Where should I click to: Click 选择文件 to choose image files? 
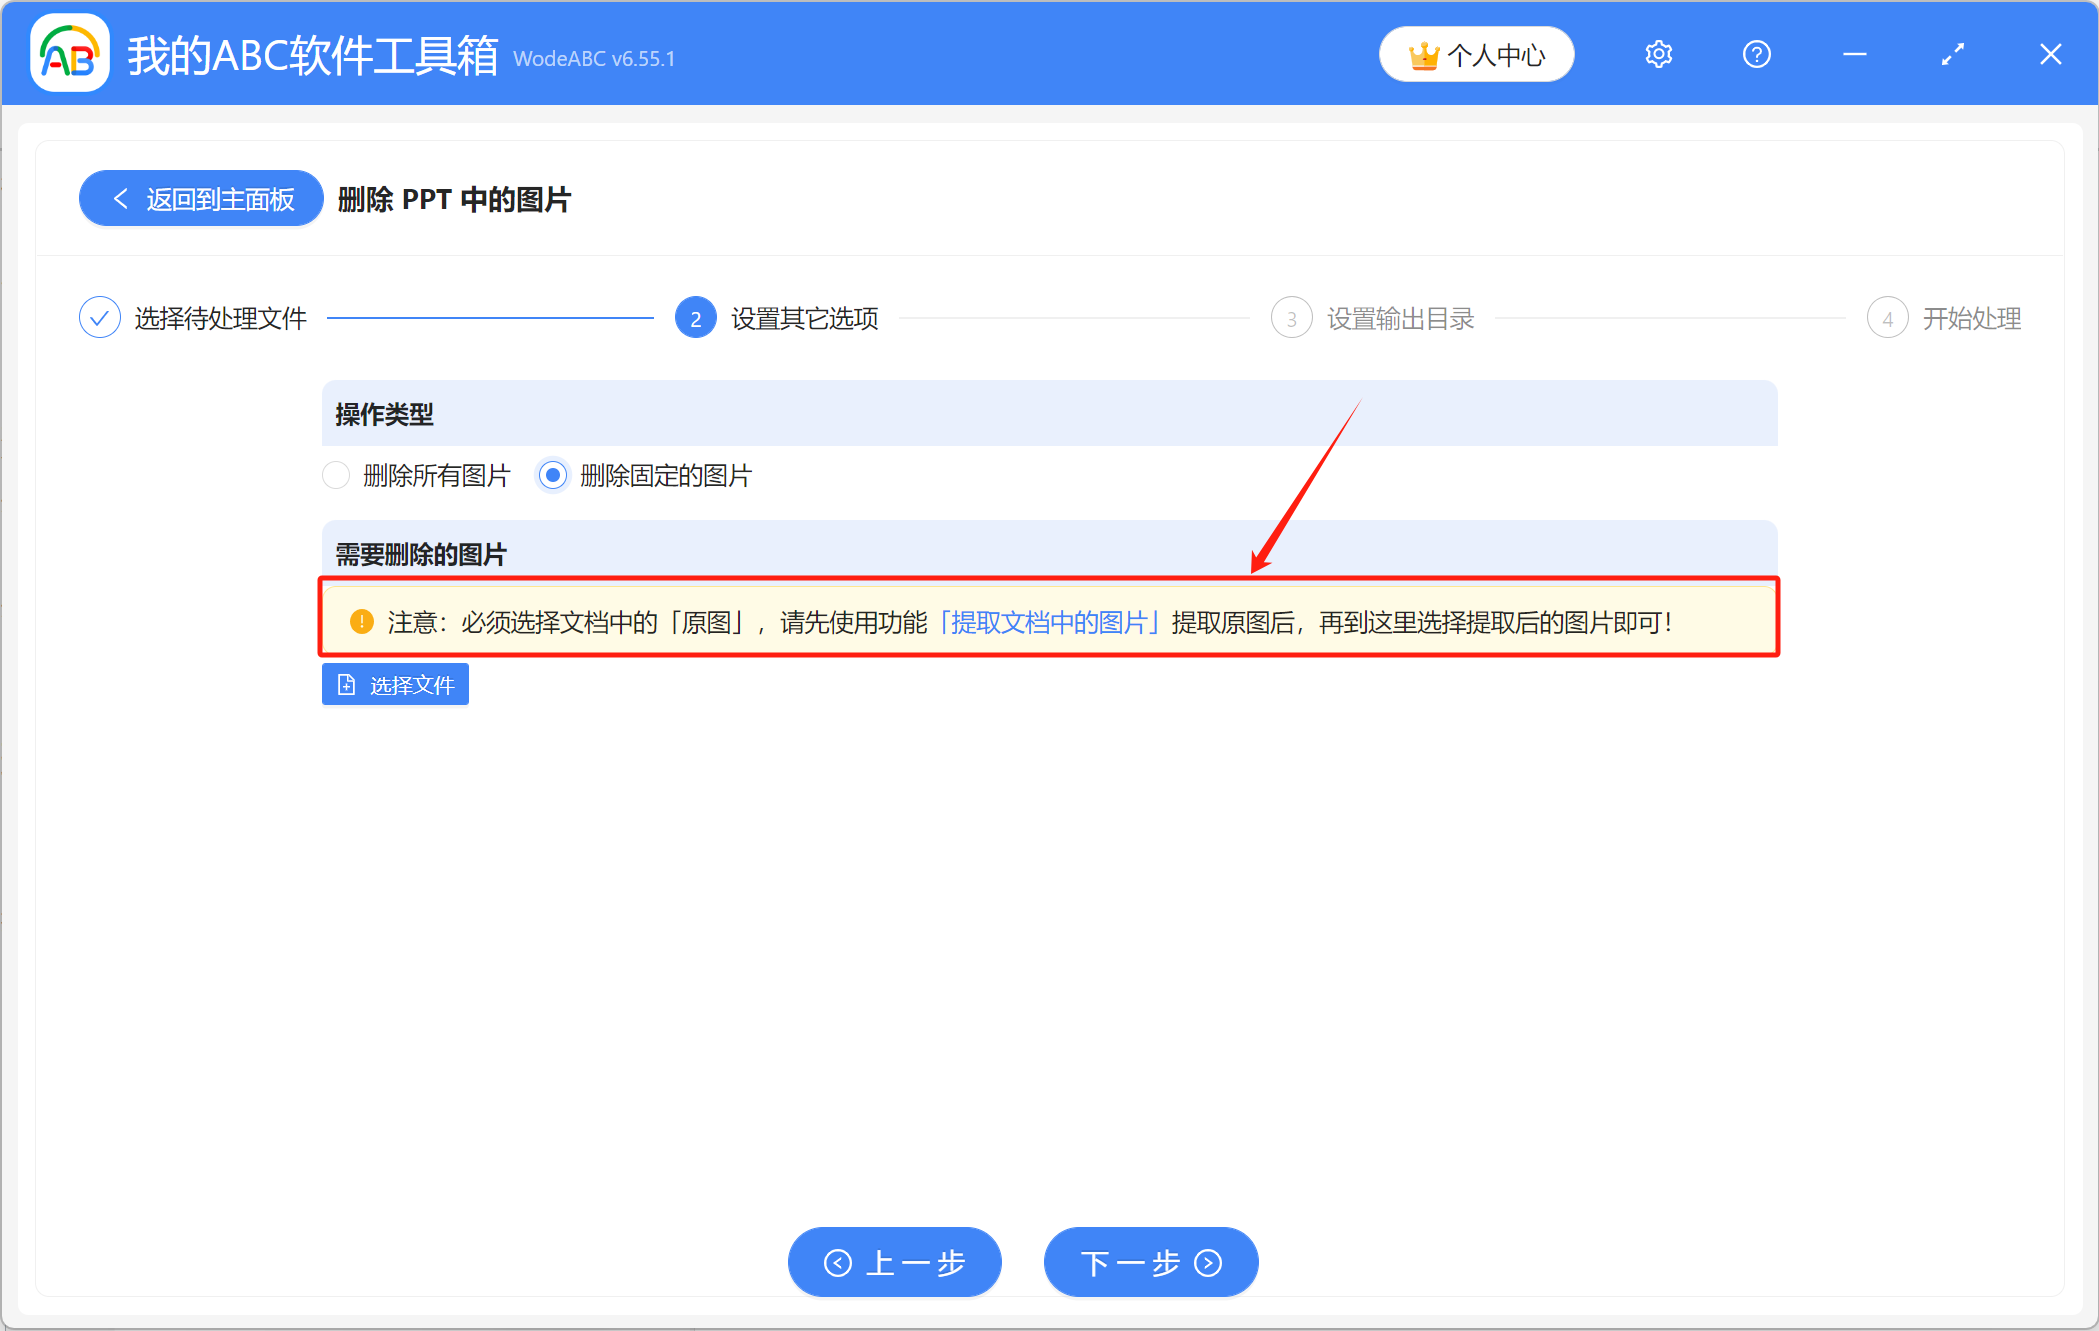coord(396,685)
